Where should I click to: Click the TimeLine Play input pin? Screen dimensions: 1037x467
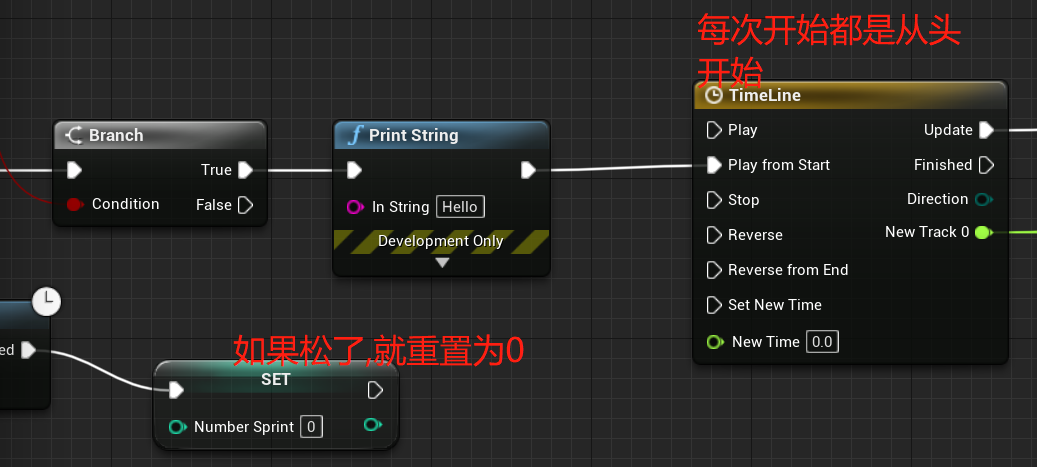coord(714,130)
